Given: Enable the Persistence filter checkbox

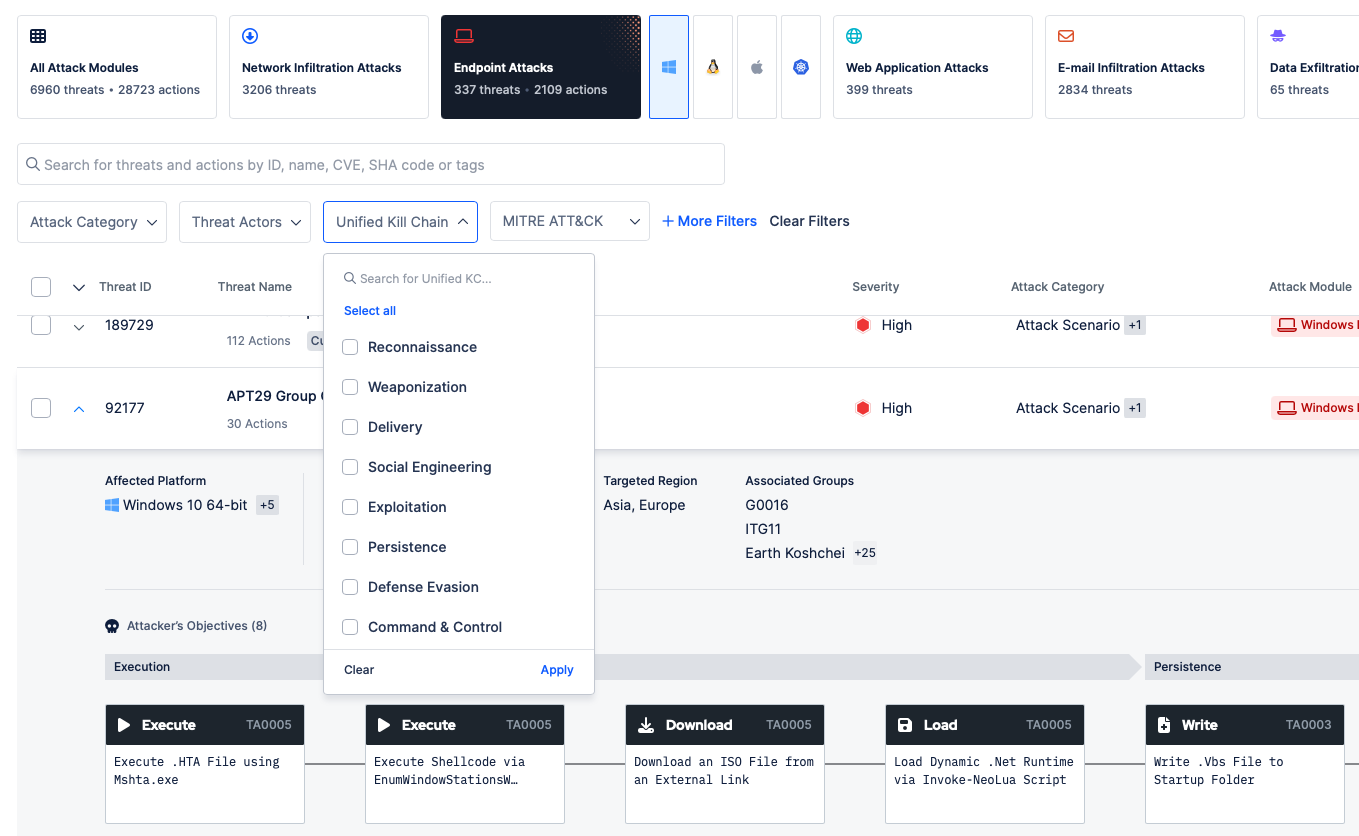Looking at the screenshot, I should (x=350, y=547).
